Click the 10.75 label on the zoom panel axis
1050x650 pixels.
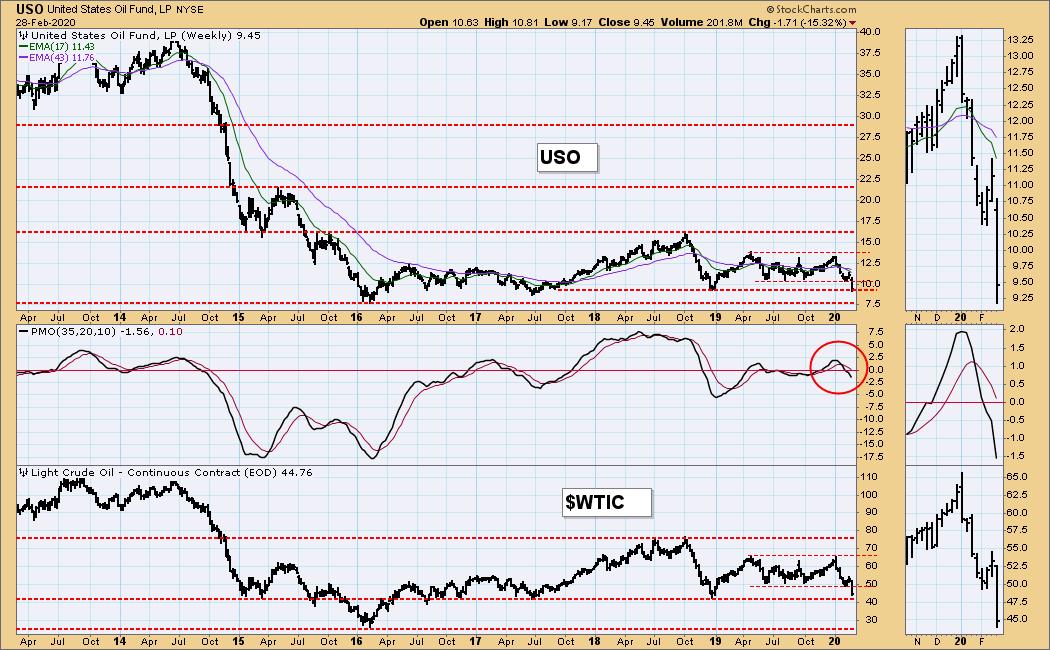(x=1020, y=201)
